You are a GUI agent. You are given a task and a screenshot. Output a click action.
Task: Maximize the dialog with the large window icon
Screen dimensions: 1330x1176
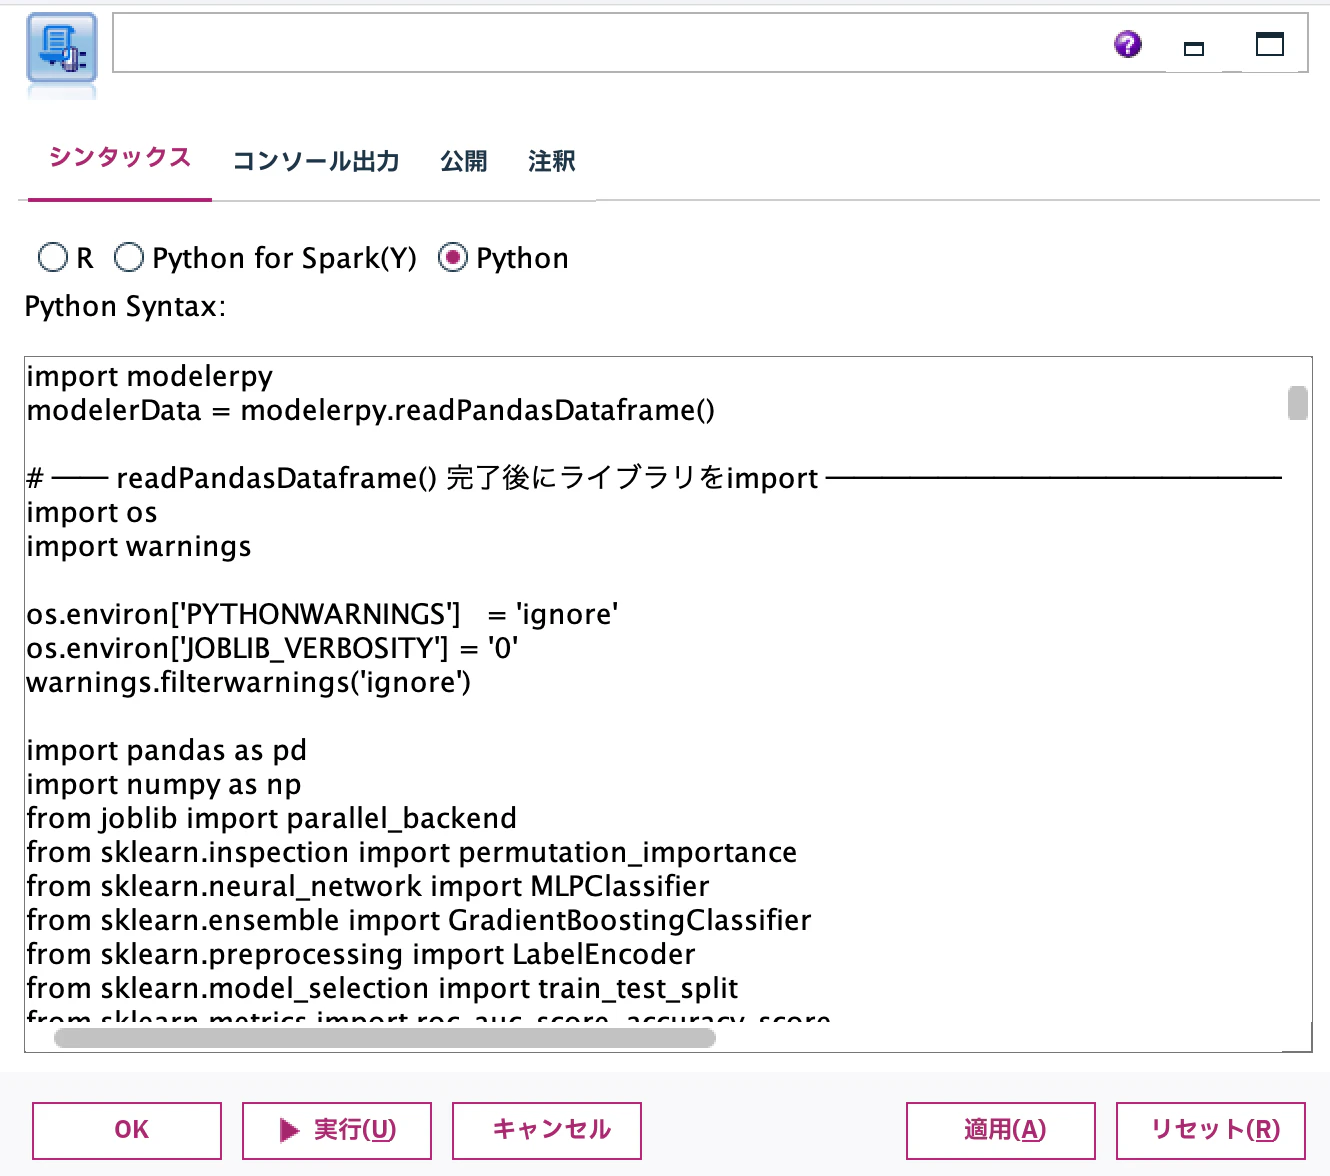(x=1270, y=44)
